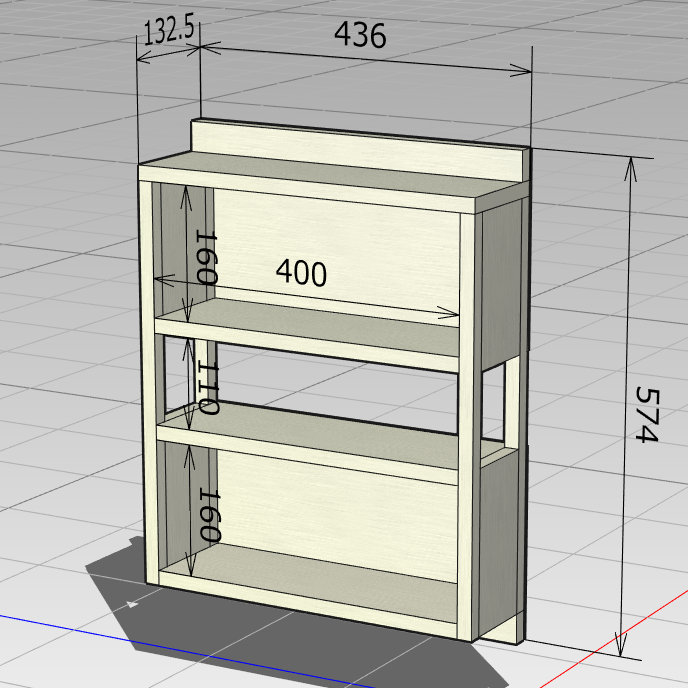The width and height of the screenshot is (688, 688).
Task: Select the upper shelf board
Action: pyautogui.click(x=310, y=330)
